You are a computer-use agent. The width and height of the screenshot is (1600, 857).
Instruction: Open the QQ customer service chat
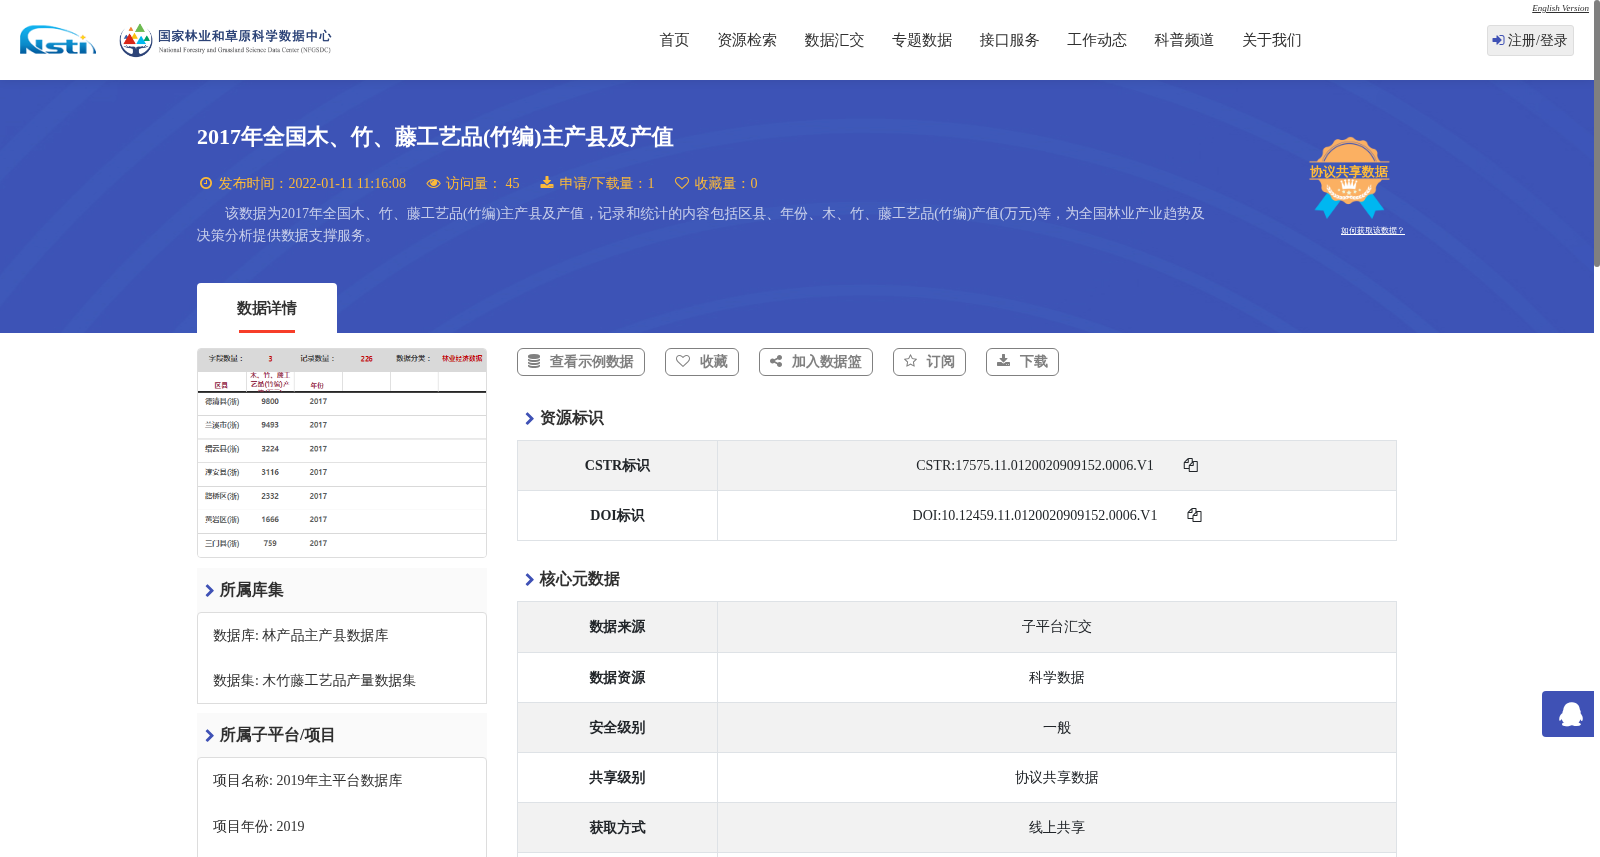[x=1568, y=714]
